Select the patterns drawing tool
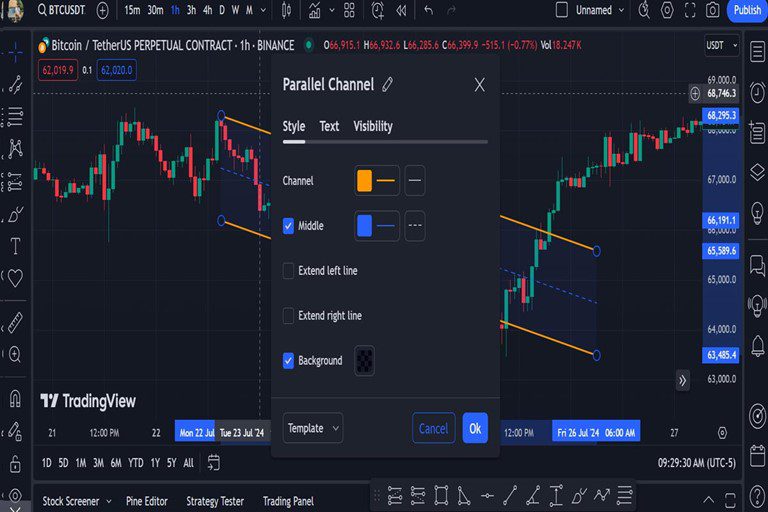The height and width of the screenshot is (512, 768). (x=15, y=148)
